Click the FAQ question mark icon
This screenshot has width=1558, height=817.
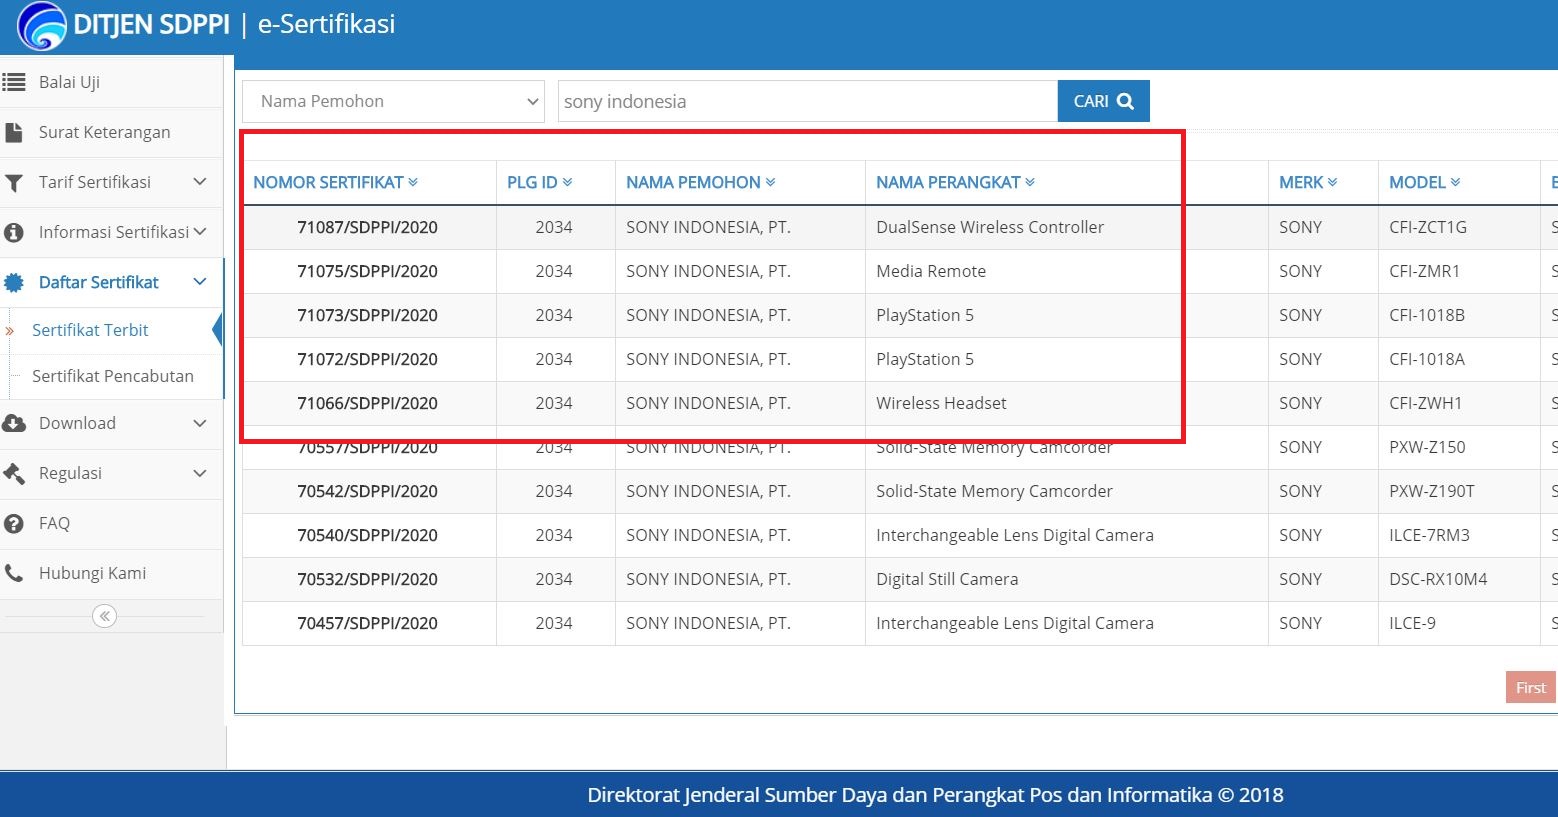tap(14, 523)
